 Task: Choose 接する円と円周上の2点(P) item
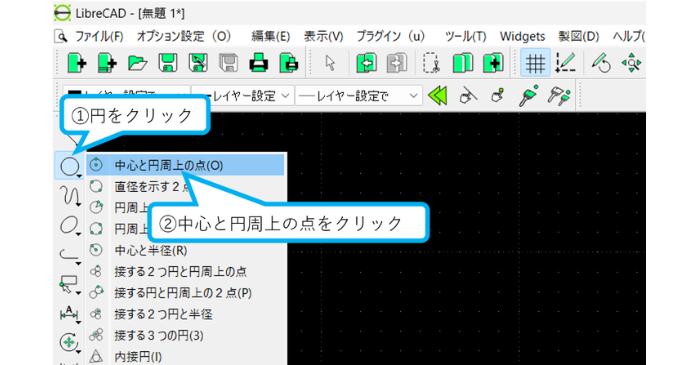coord(185,293)
